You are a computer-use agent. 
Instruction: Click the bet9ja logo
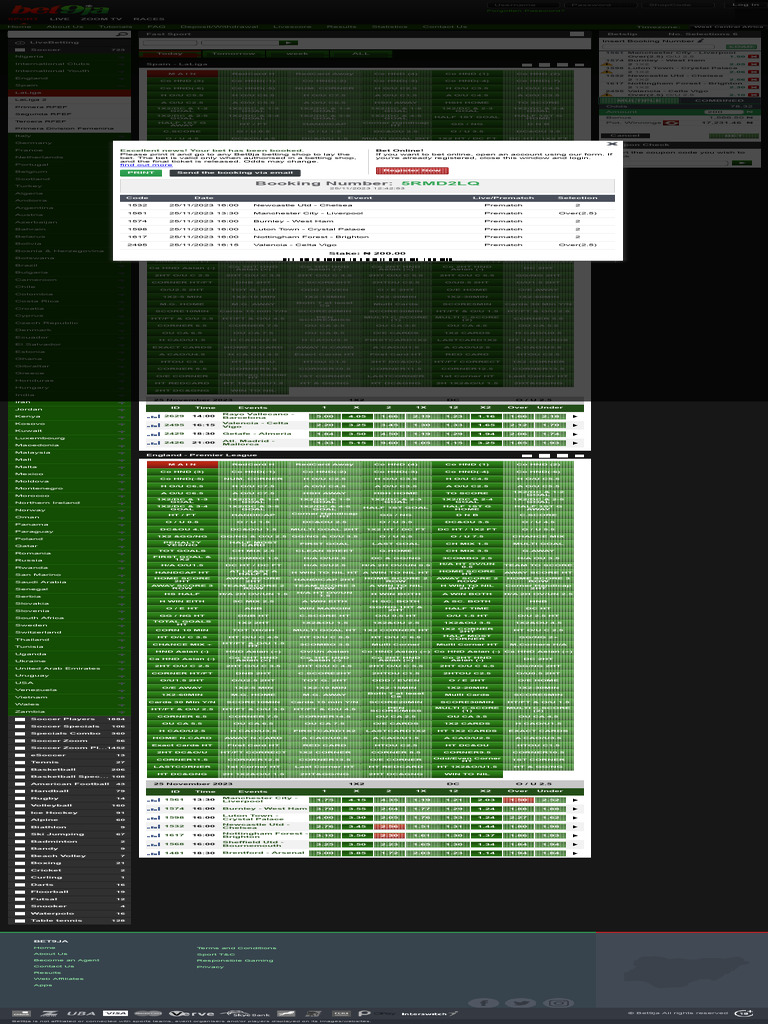tap(60, 9)
